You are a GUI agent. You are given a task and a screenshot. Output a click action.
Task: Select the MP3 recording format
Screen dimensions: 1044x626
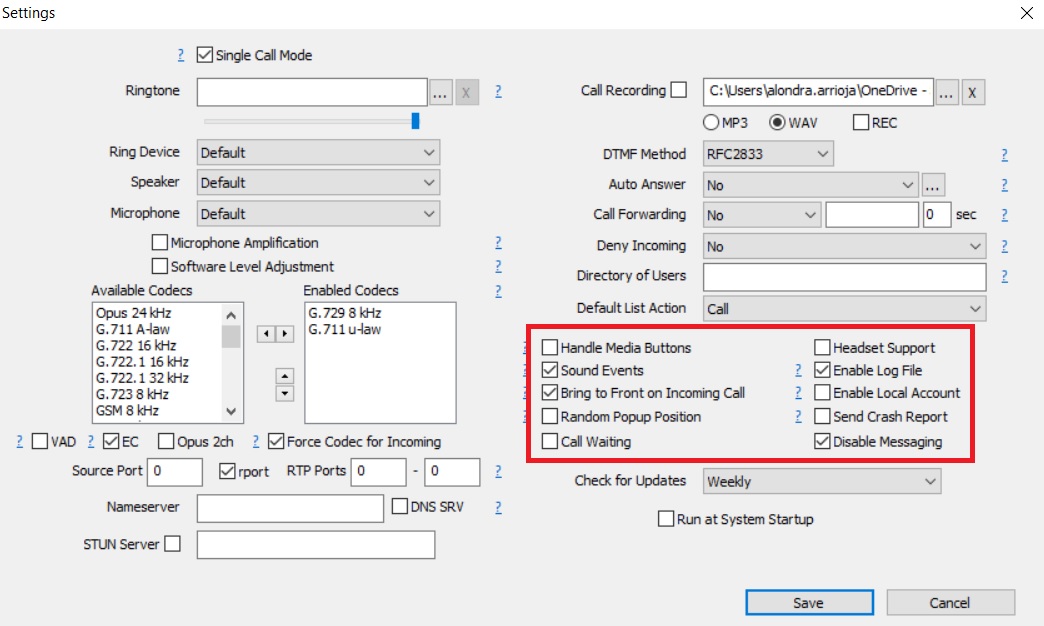click(x=711, y=123)
